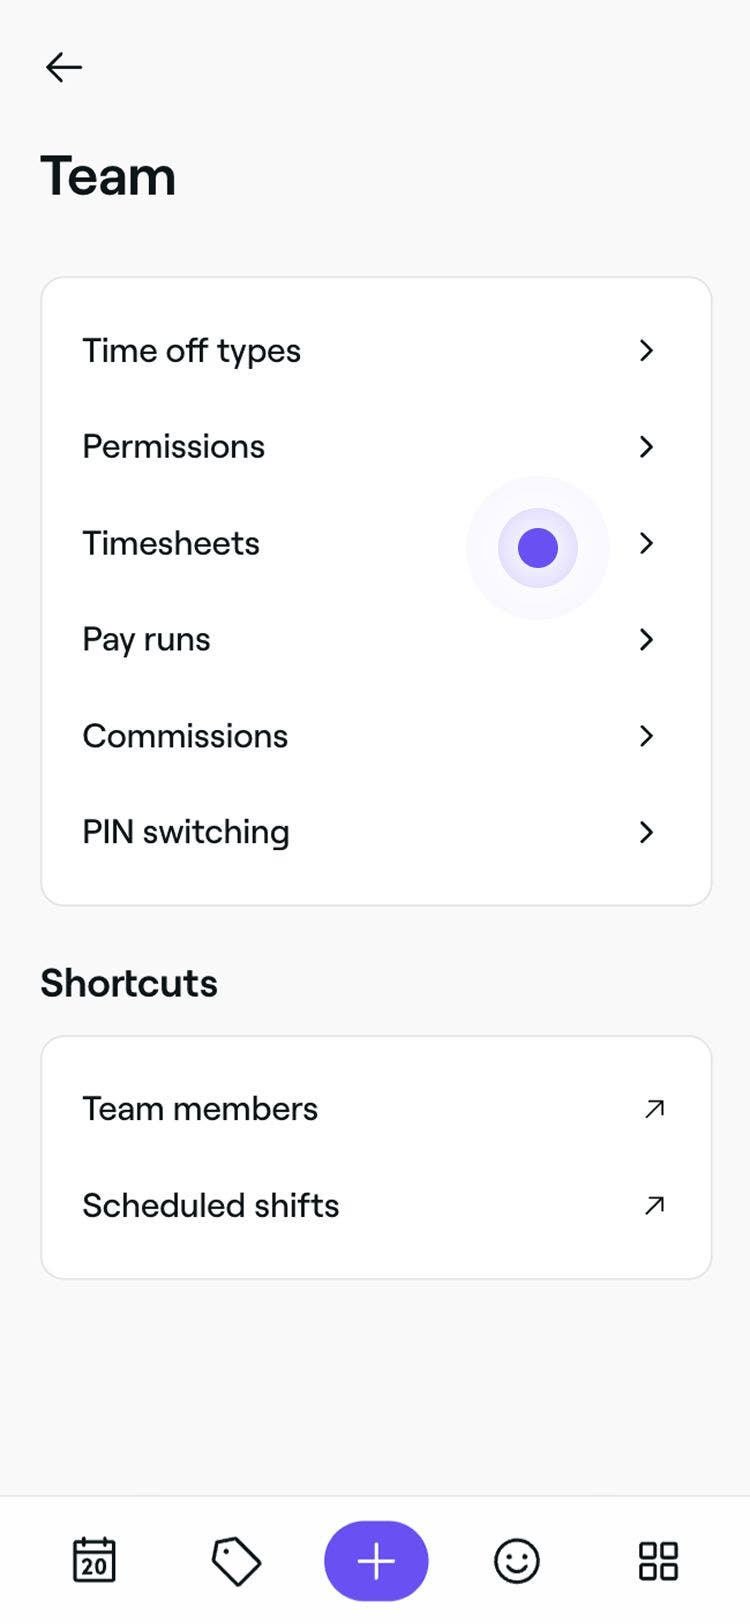Click external arrow beside Scheduled shifts
The height and width of the screenshot is (1624, 750).
654,1205
